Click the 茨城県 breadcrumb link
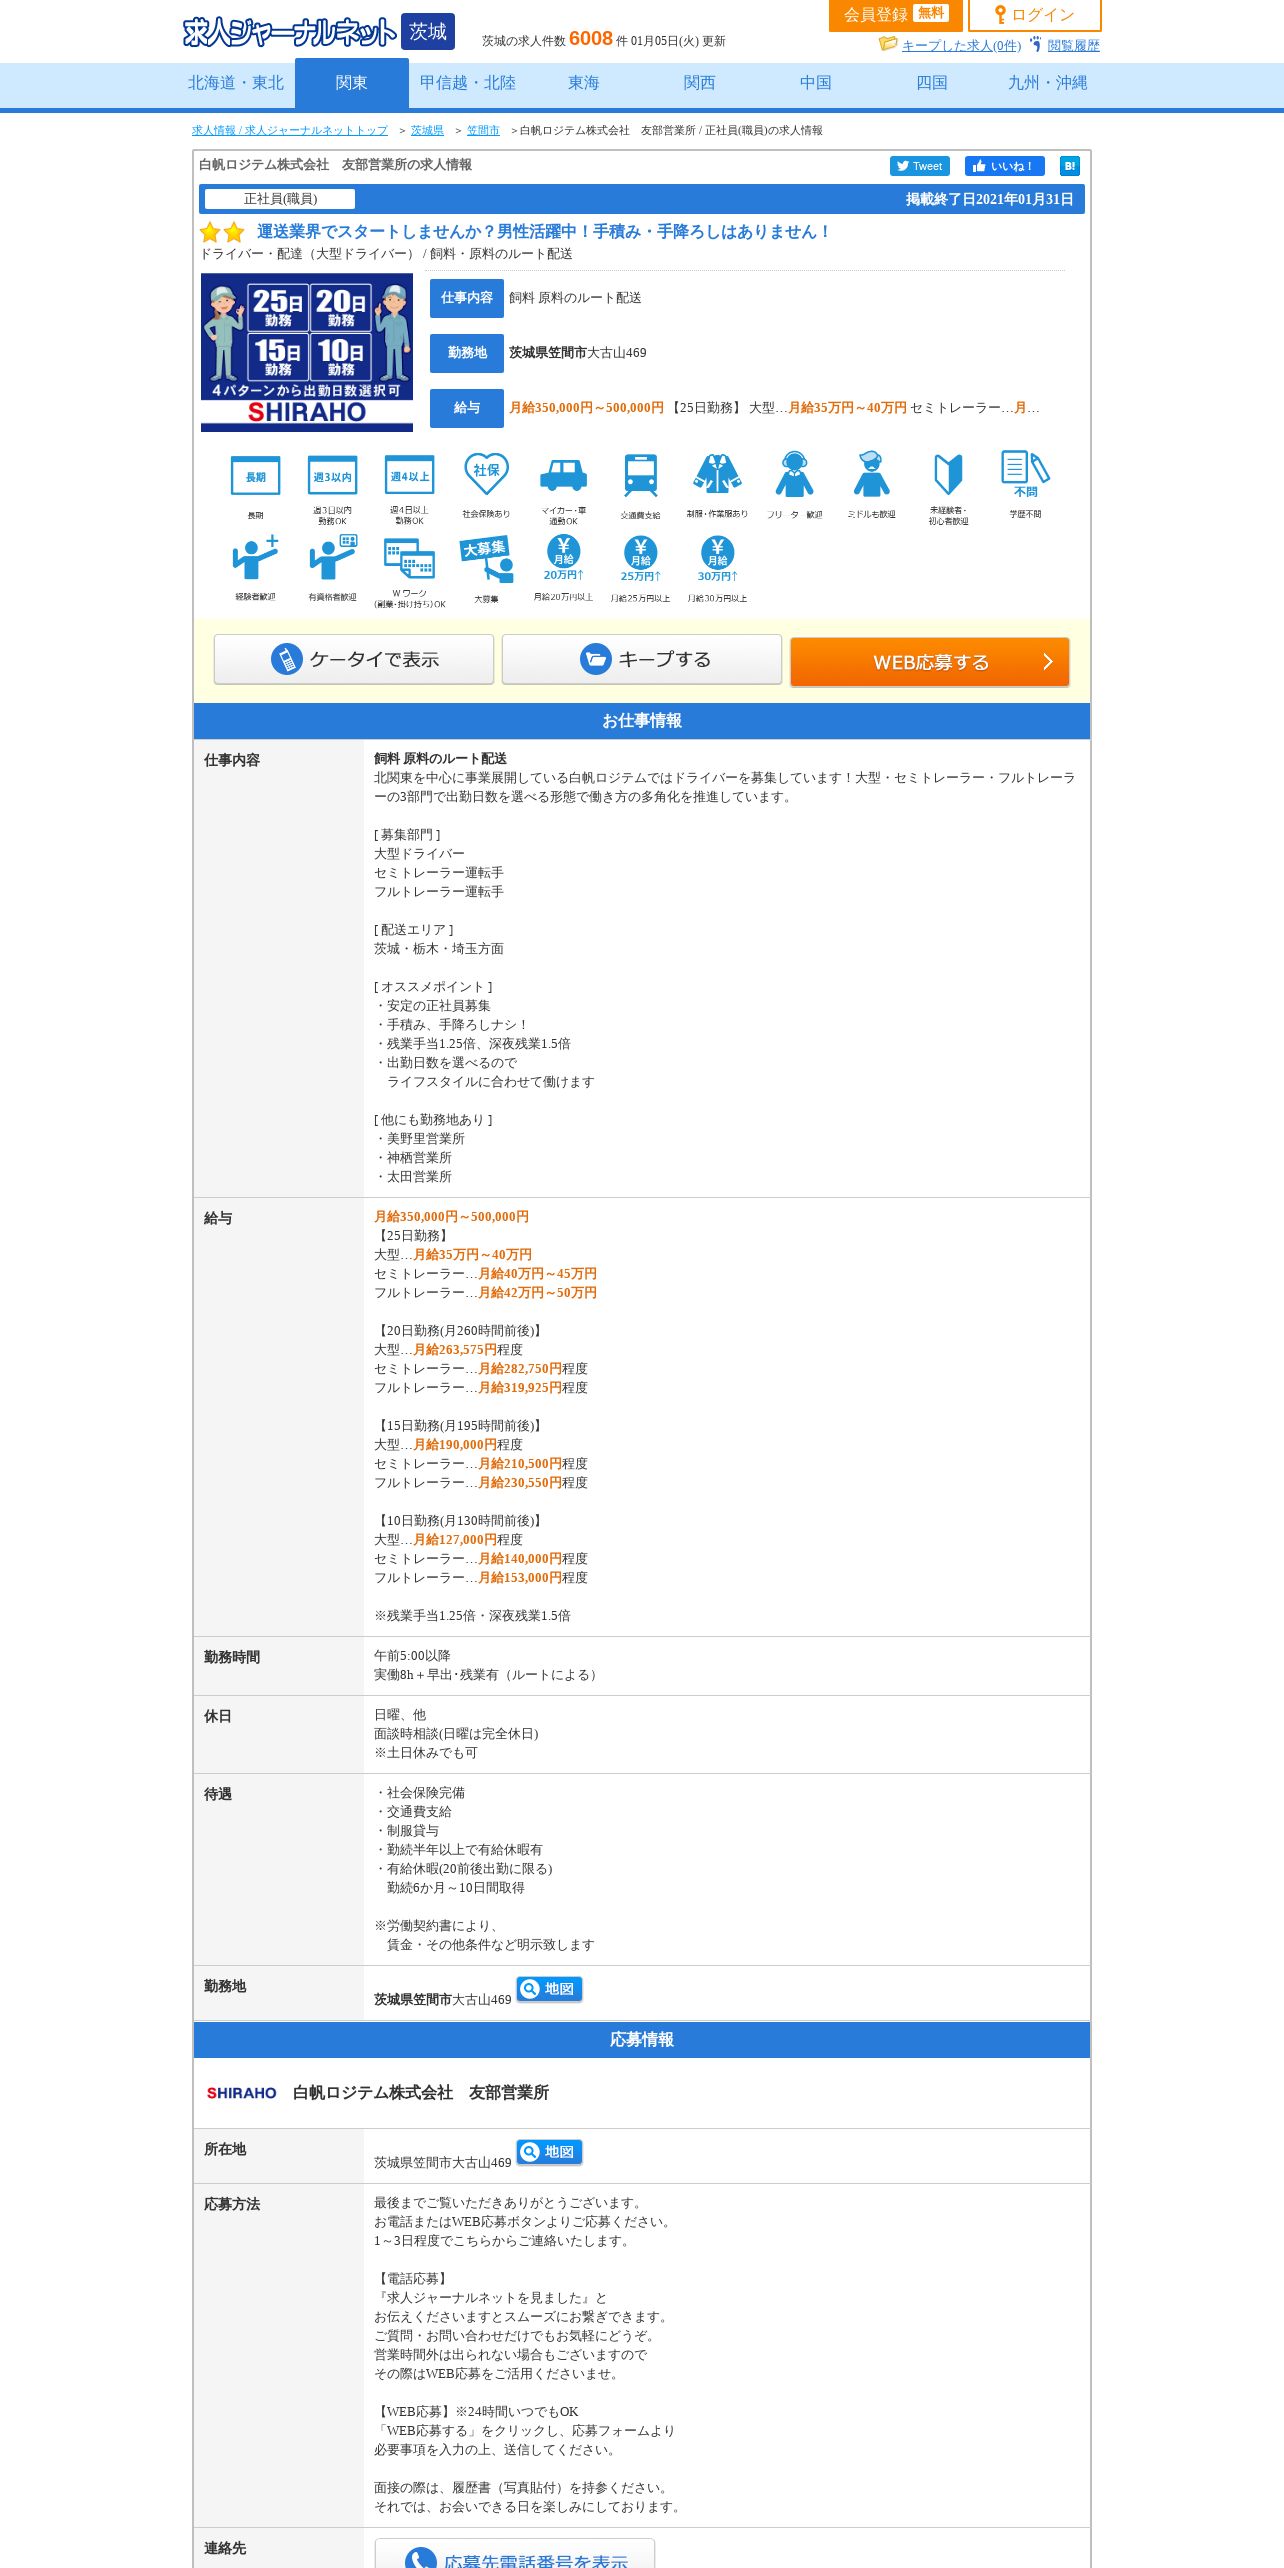This screenshot has width=1284, height=2568. click(x=427, y=130)
